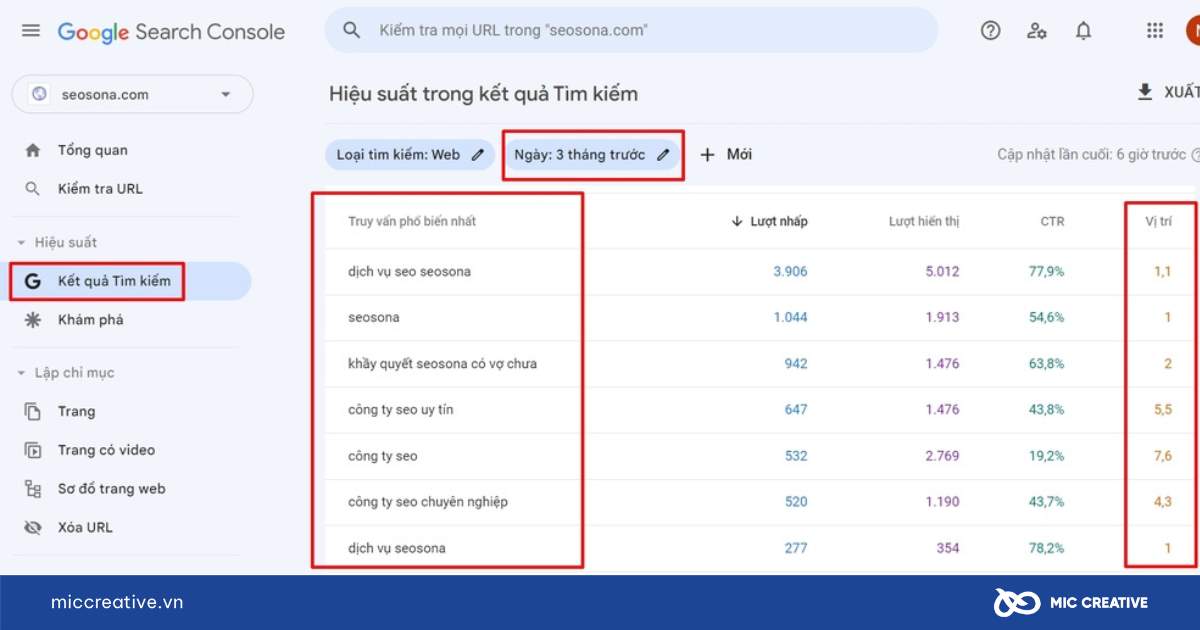Select query dịch vụ seo seosona
1200x630 pixels.
click(409, 271)
